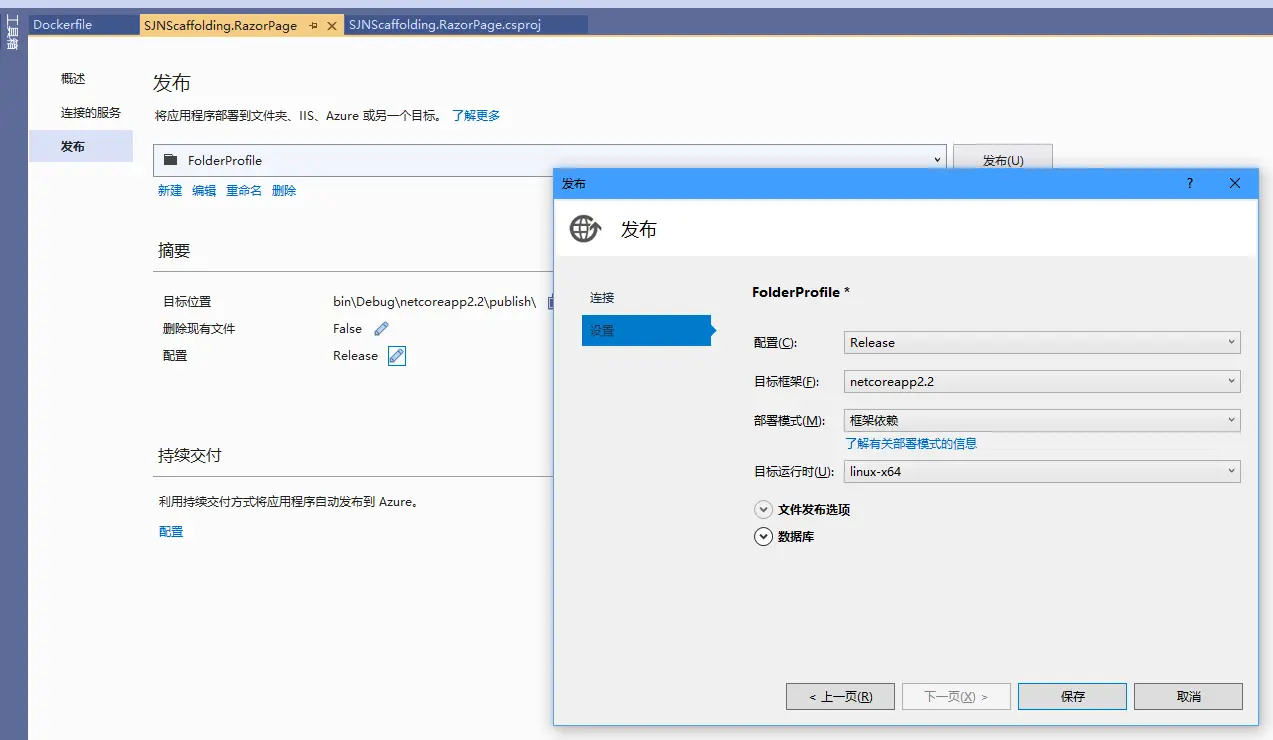Click the 配置 link under 持续交付

(171, 532)
